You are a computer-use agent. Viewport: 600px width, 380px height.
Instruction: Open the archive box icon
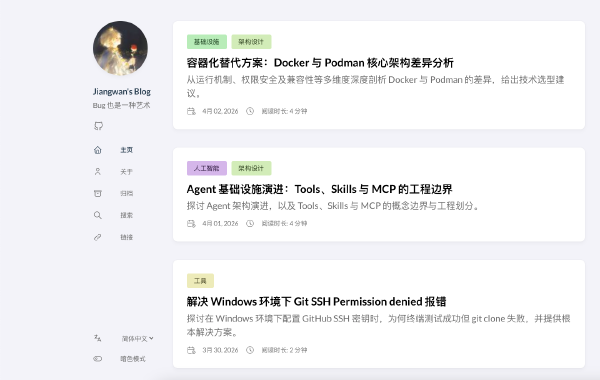[x=98, y=193]
